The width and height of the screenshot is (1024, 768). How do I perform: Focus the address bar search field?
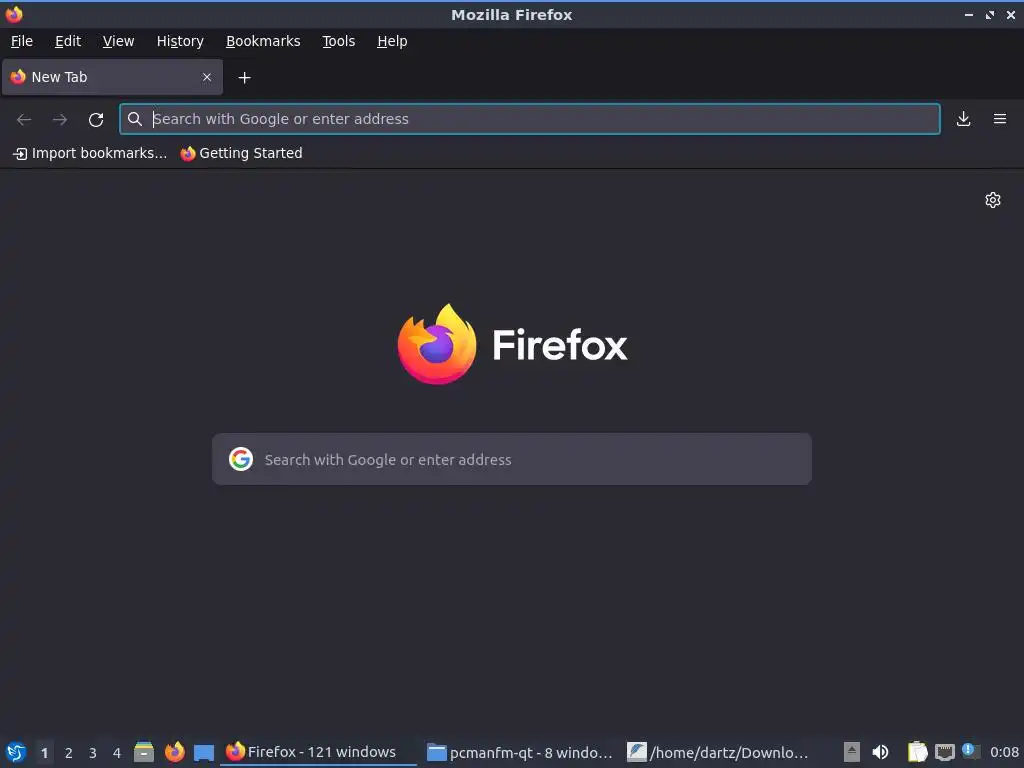click(x=530, y=119)
